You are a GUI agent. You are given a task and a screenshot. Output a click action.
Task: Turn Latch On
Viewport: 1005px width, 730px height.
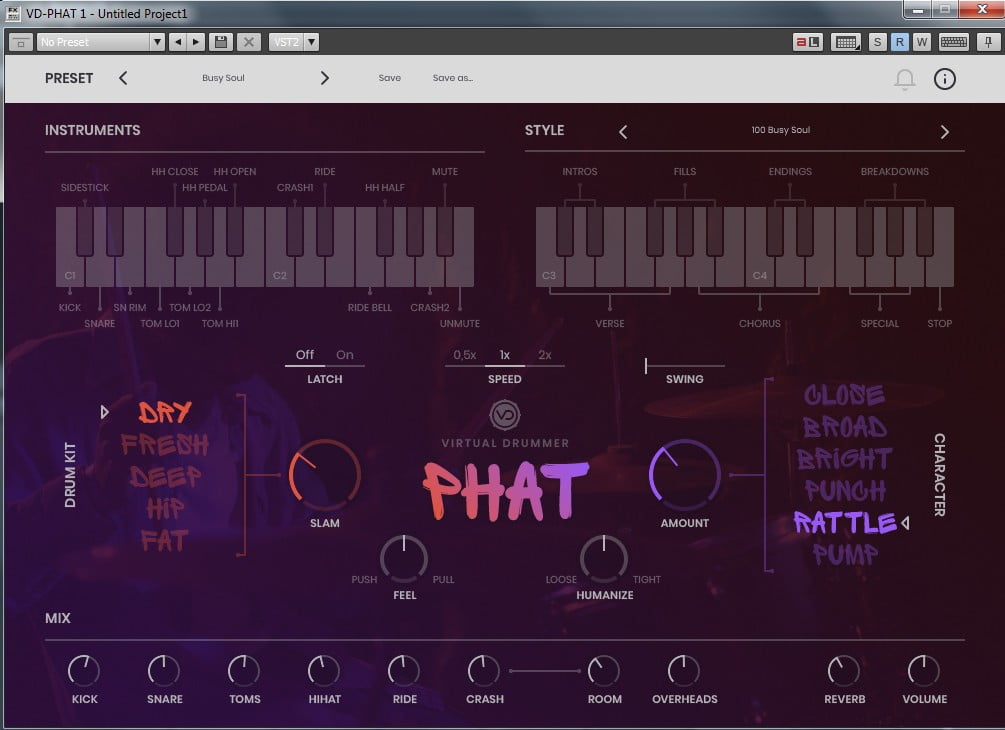coord(345,355)
